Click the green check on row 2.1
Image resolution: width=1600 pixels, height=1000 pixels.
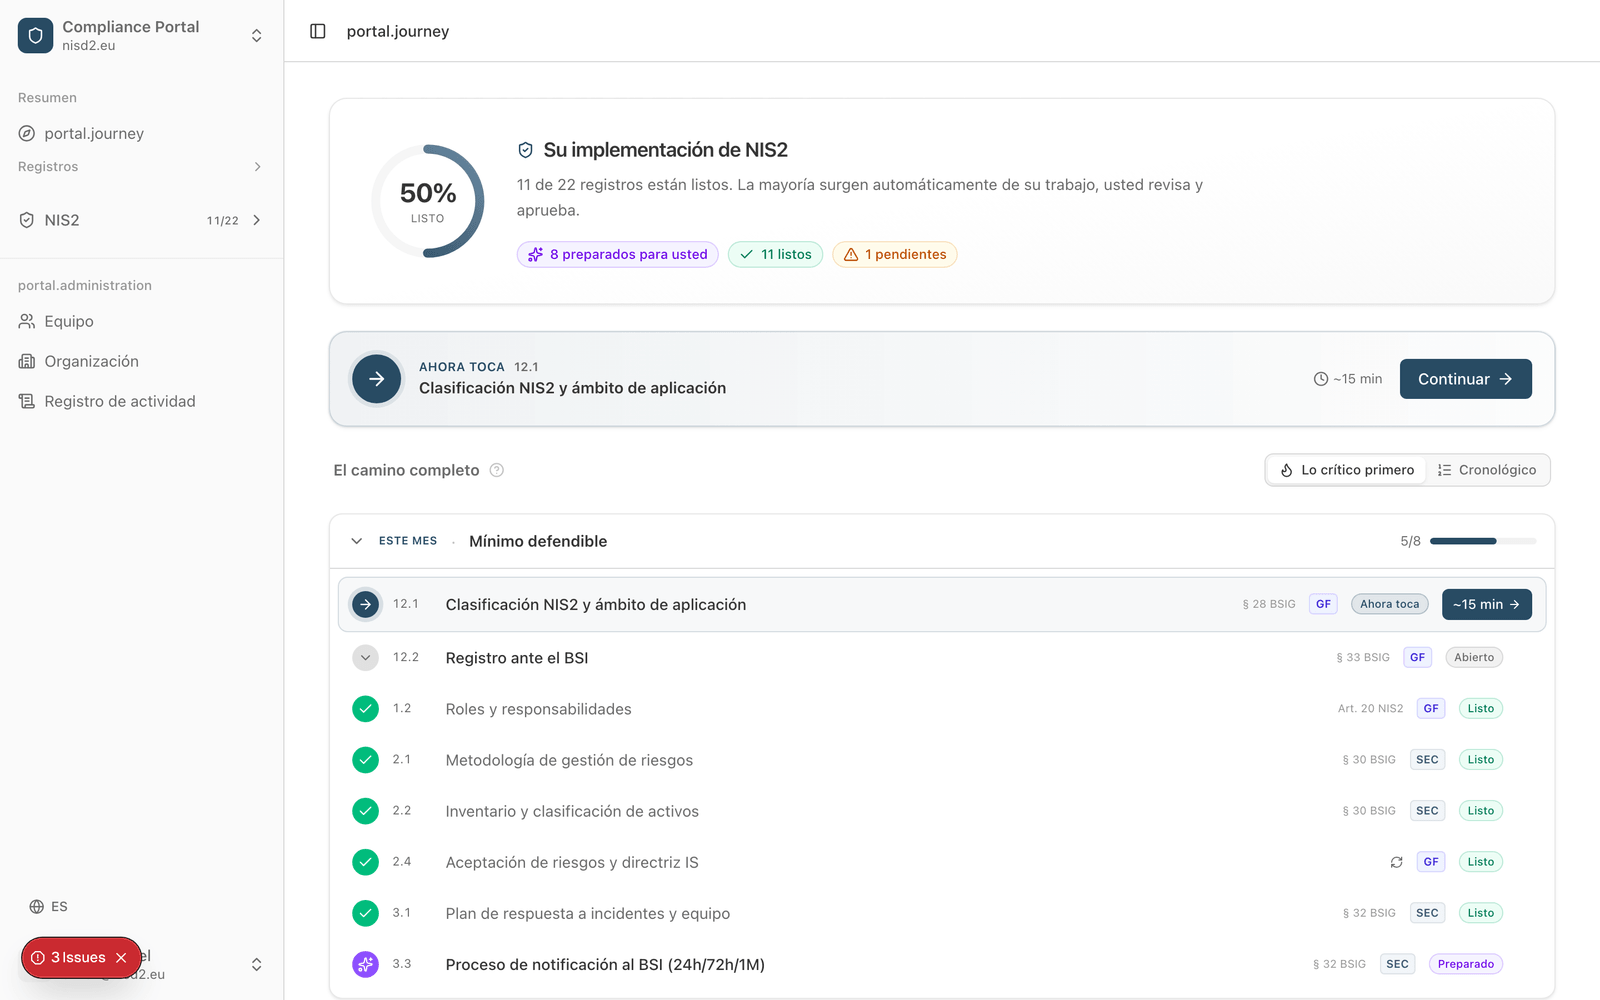[x=366, y=760]
